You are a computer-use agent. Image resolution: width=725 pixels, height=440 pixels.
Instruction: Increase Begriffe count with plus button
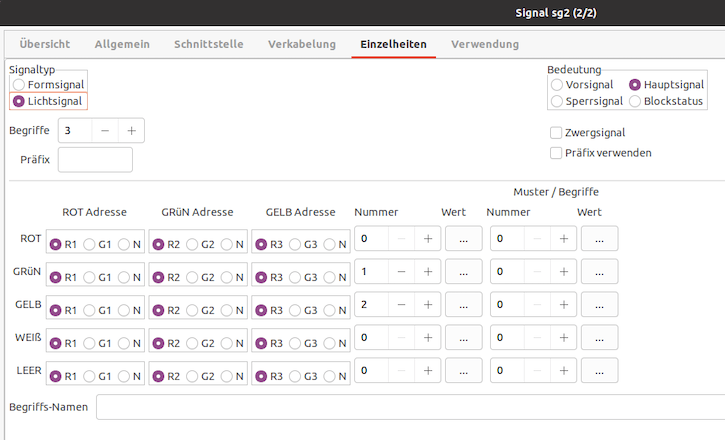(130, 130)
